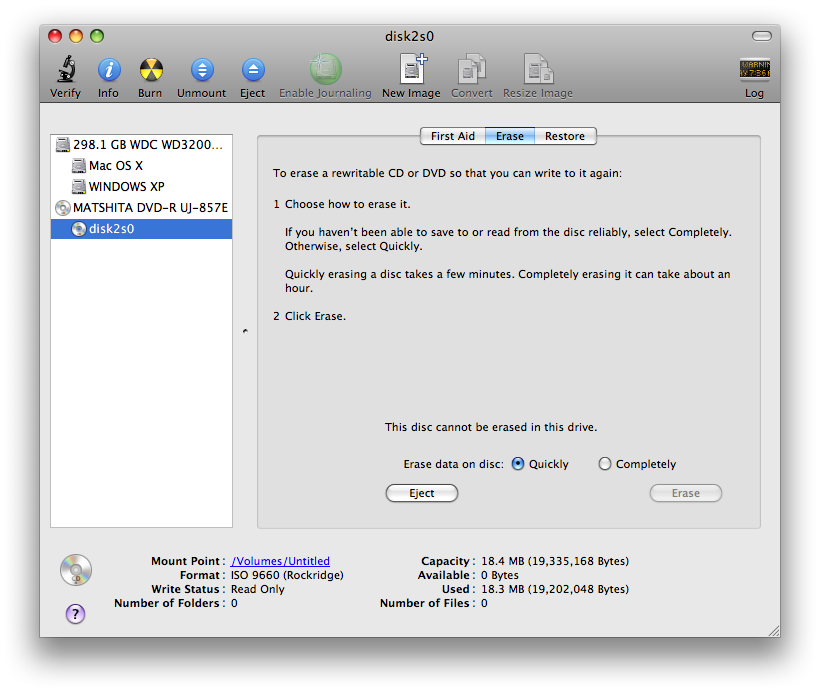Click the disc icon near Mount Point
This screenshot has width=820, height=692.
point(75,569)
